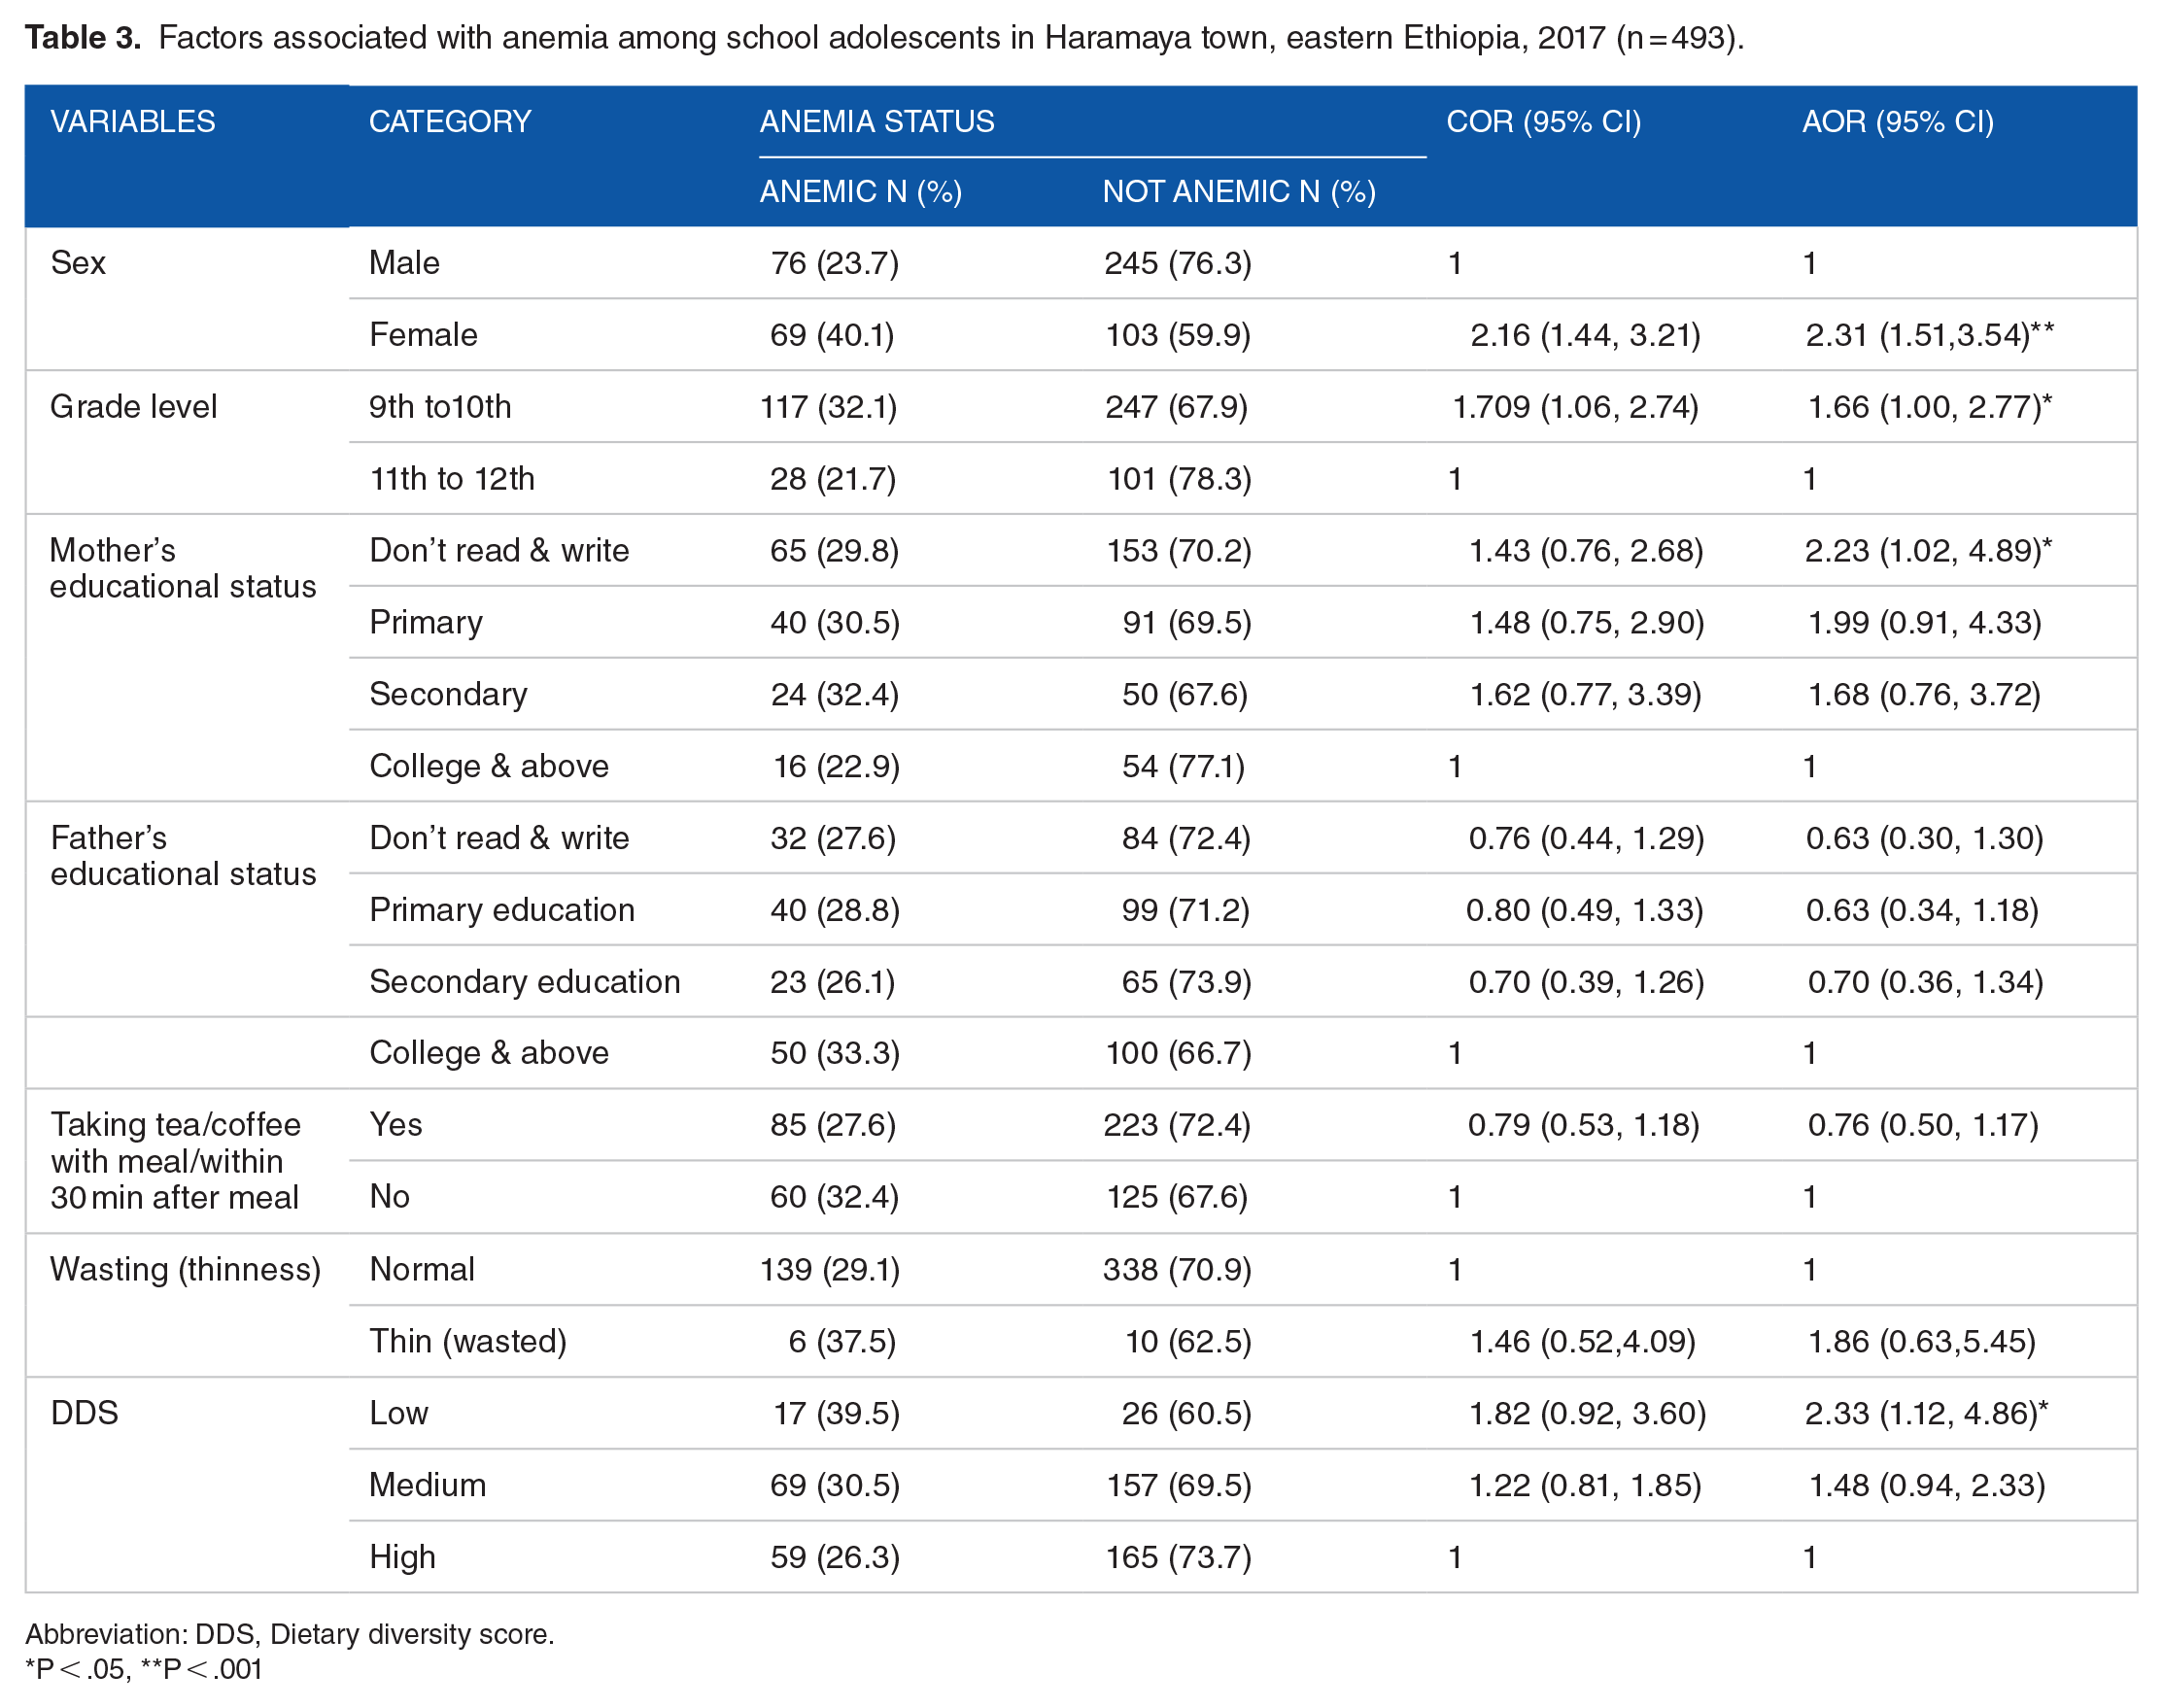Click the Secondary education category cell
The image size is (2163, 1708).
coord(525,982)
